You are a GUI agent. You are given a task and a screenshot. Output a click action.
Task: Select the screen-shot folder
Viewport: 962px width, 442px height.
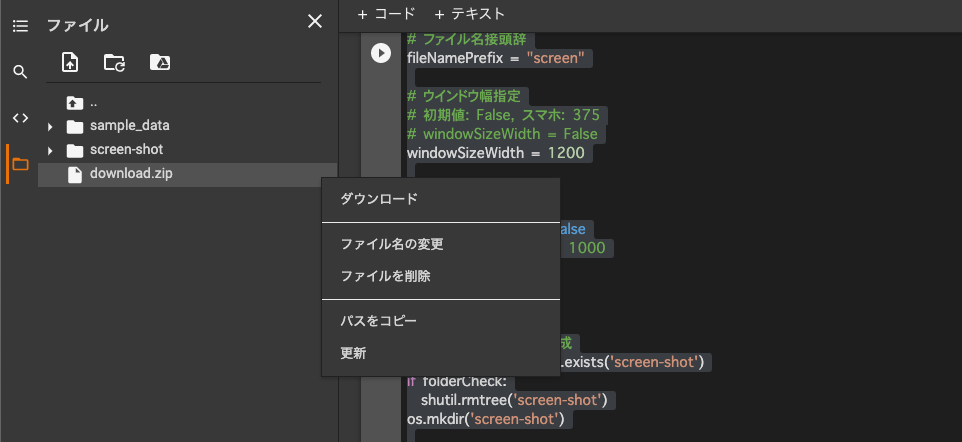point(126,150)
